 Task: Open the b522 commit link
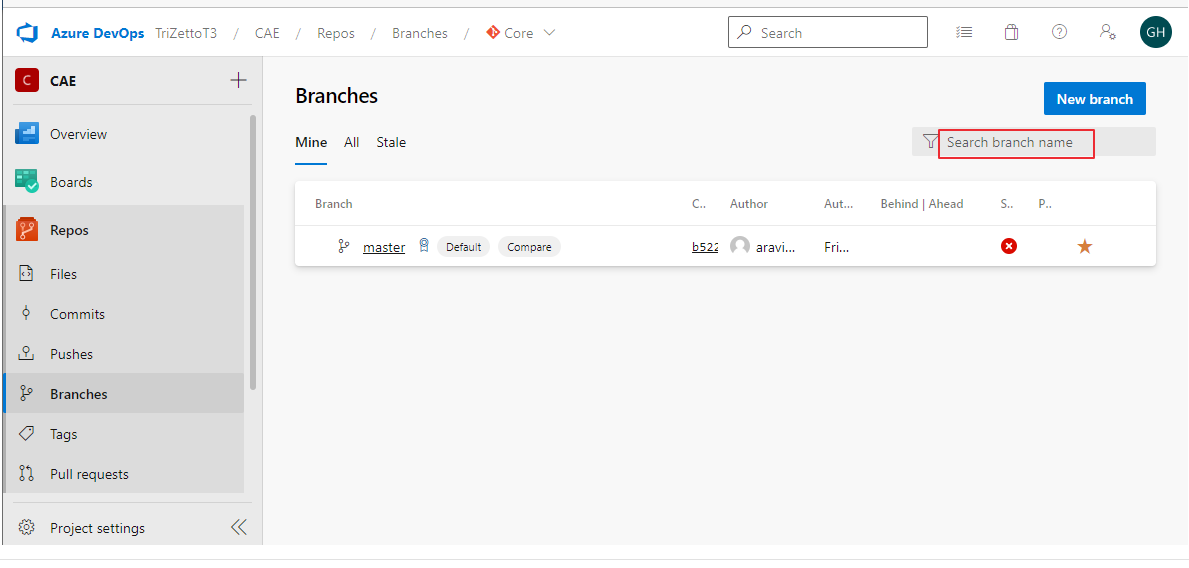(x=704, y=246)
